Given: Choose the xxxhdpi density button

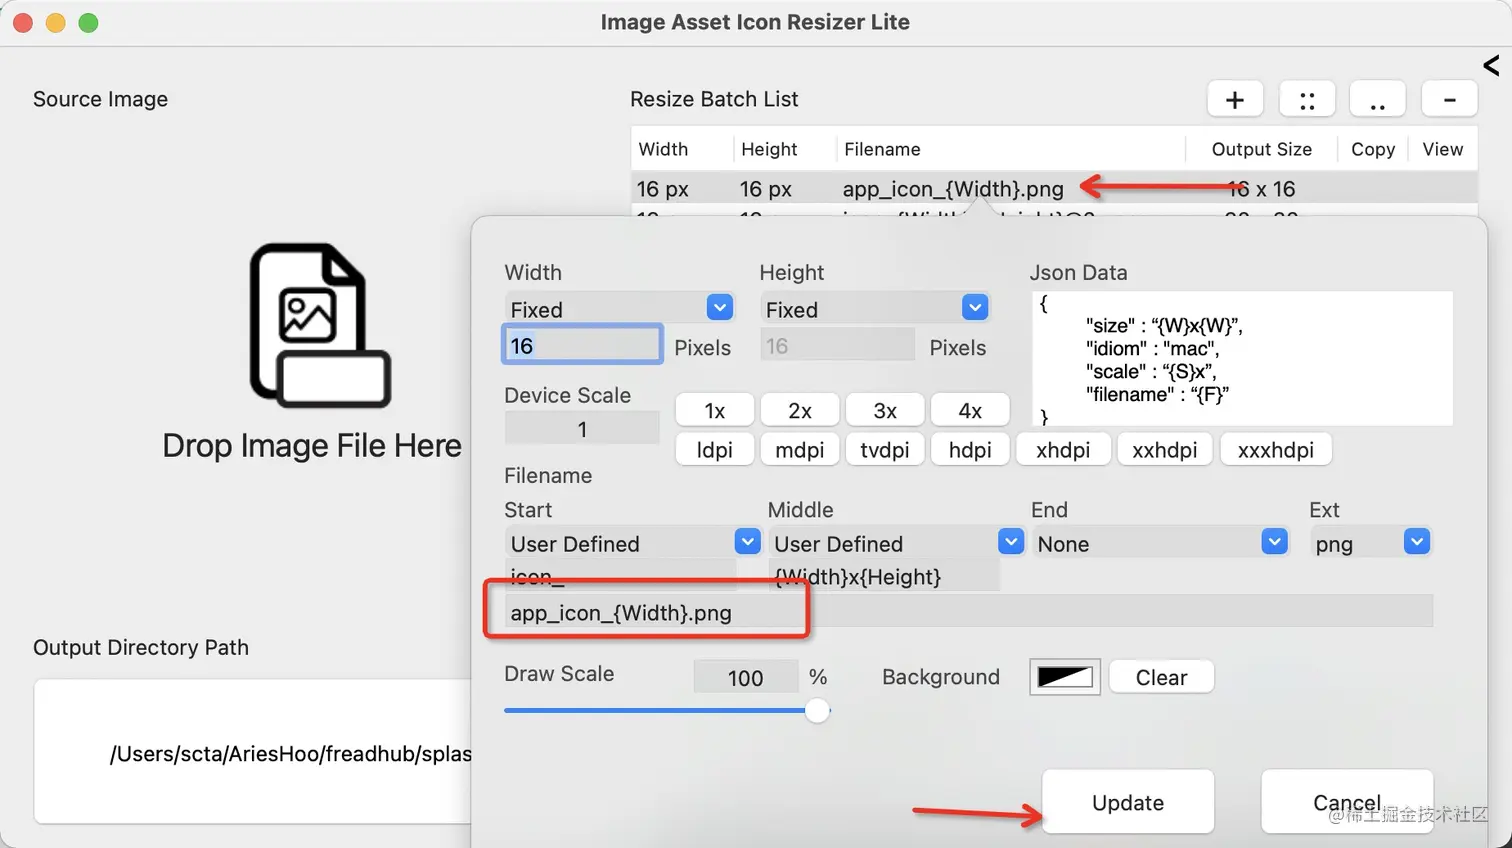Looking at the screenshot, I should [1275, 449].
